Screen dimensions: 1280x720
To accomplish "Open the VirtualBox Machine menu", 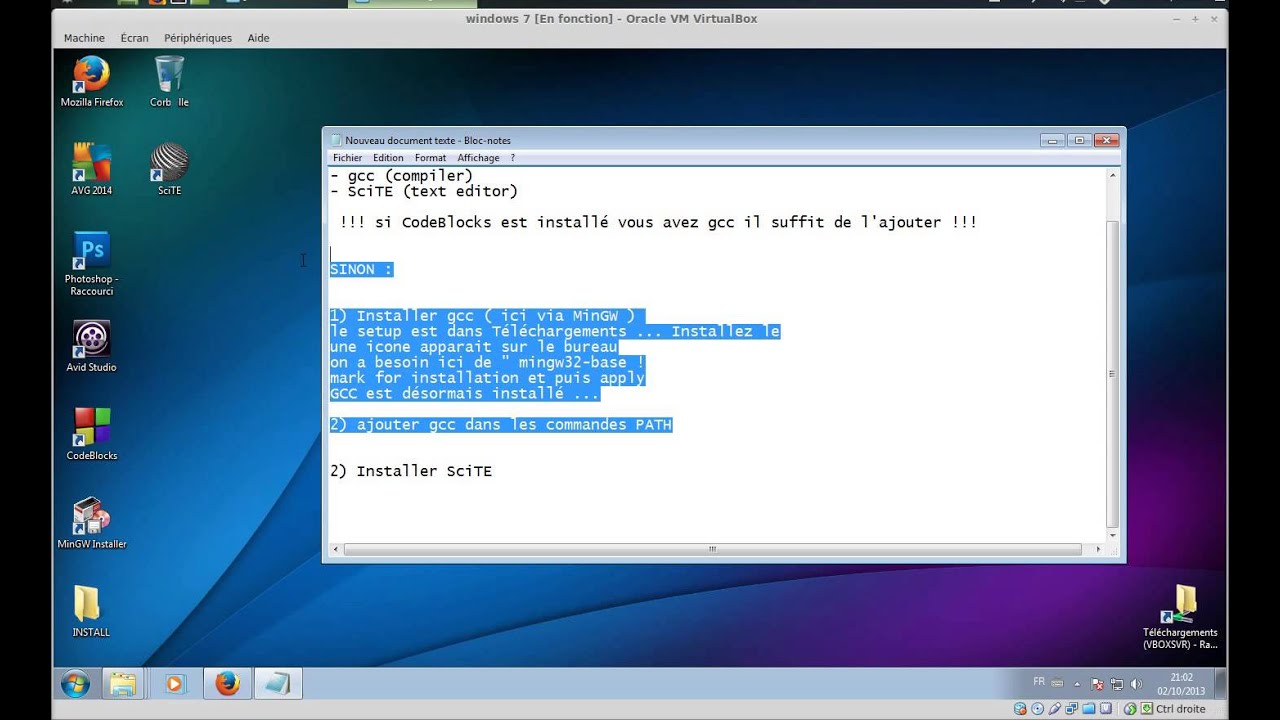I will point(84,38).
